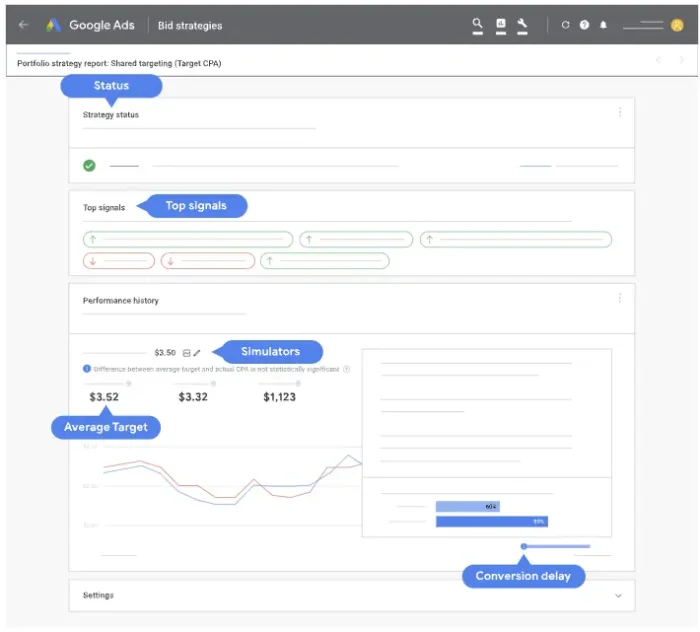Click the Top signals heading
700x632 pixels.
pyautogui.click(x=104, y=208)
